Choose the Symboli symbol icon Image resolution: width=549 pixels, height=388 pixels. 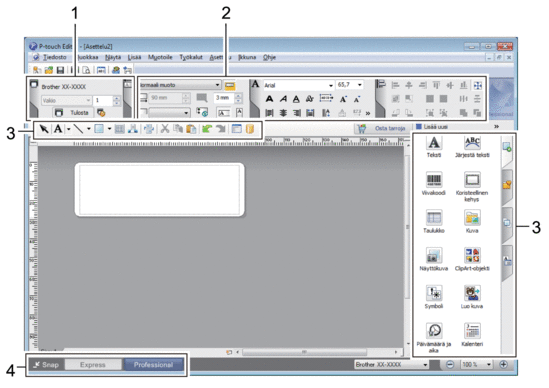(434, 293)
